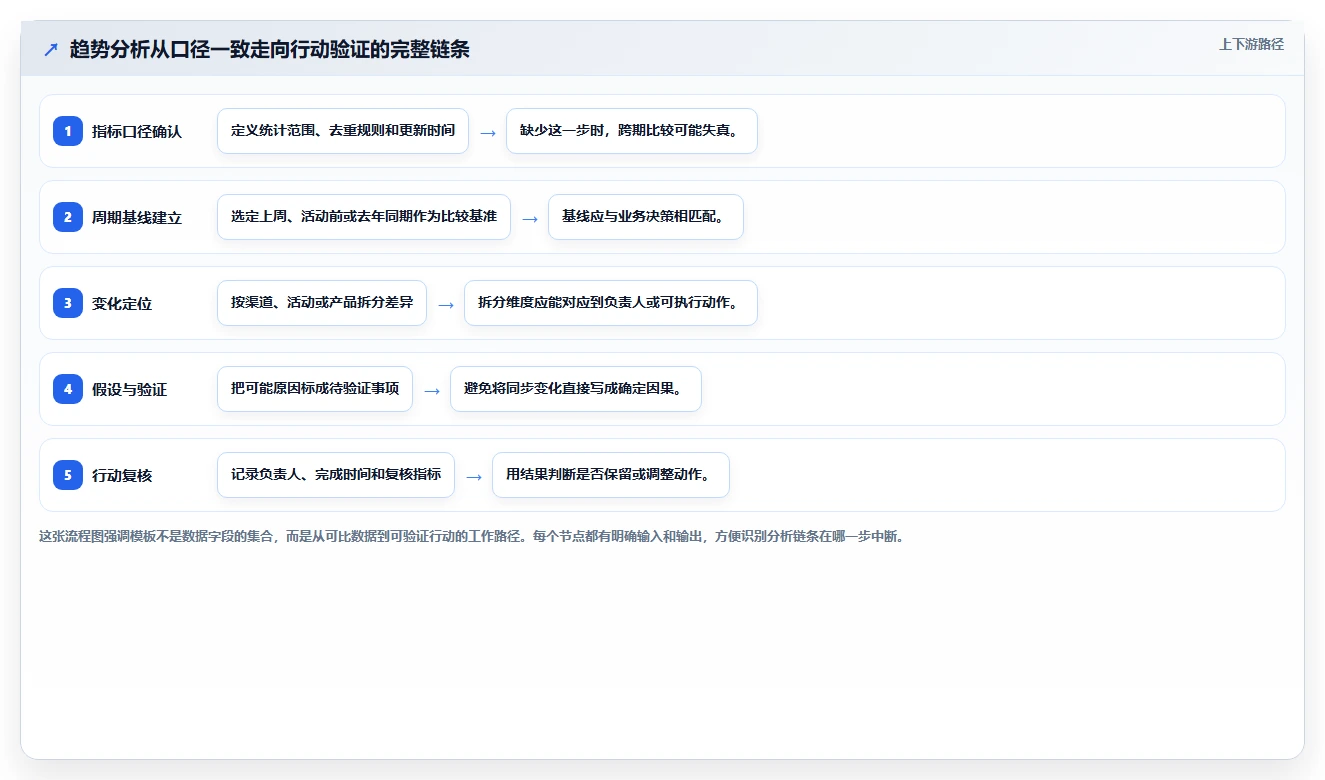Click the box 记录负责人、完成时间和复核指标
1325x780 pixels.
tap(336, 475)
